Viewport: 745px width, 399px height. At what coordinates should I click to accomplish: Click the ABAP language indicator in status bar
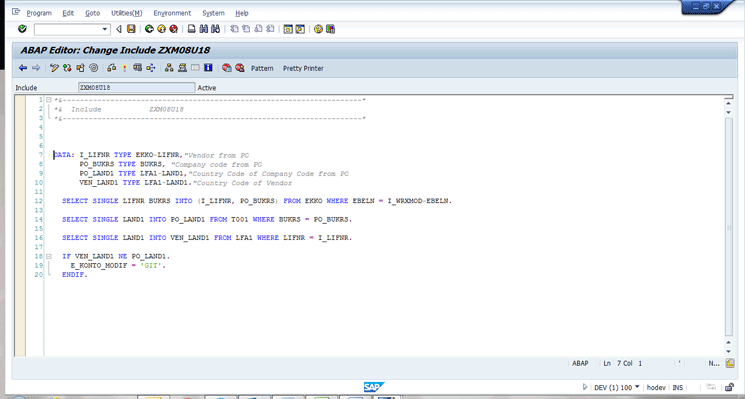click(580, 363)
